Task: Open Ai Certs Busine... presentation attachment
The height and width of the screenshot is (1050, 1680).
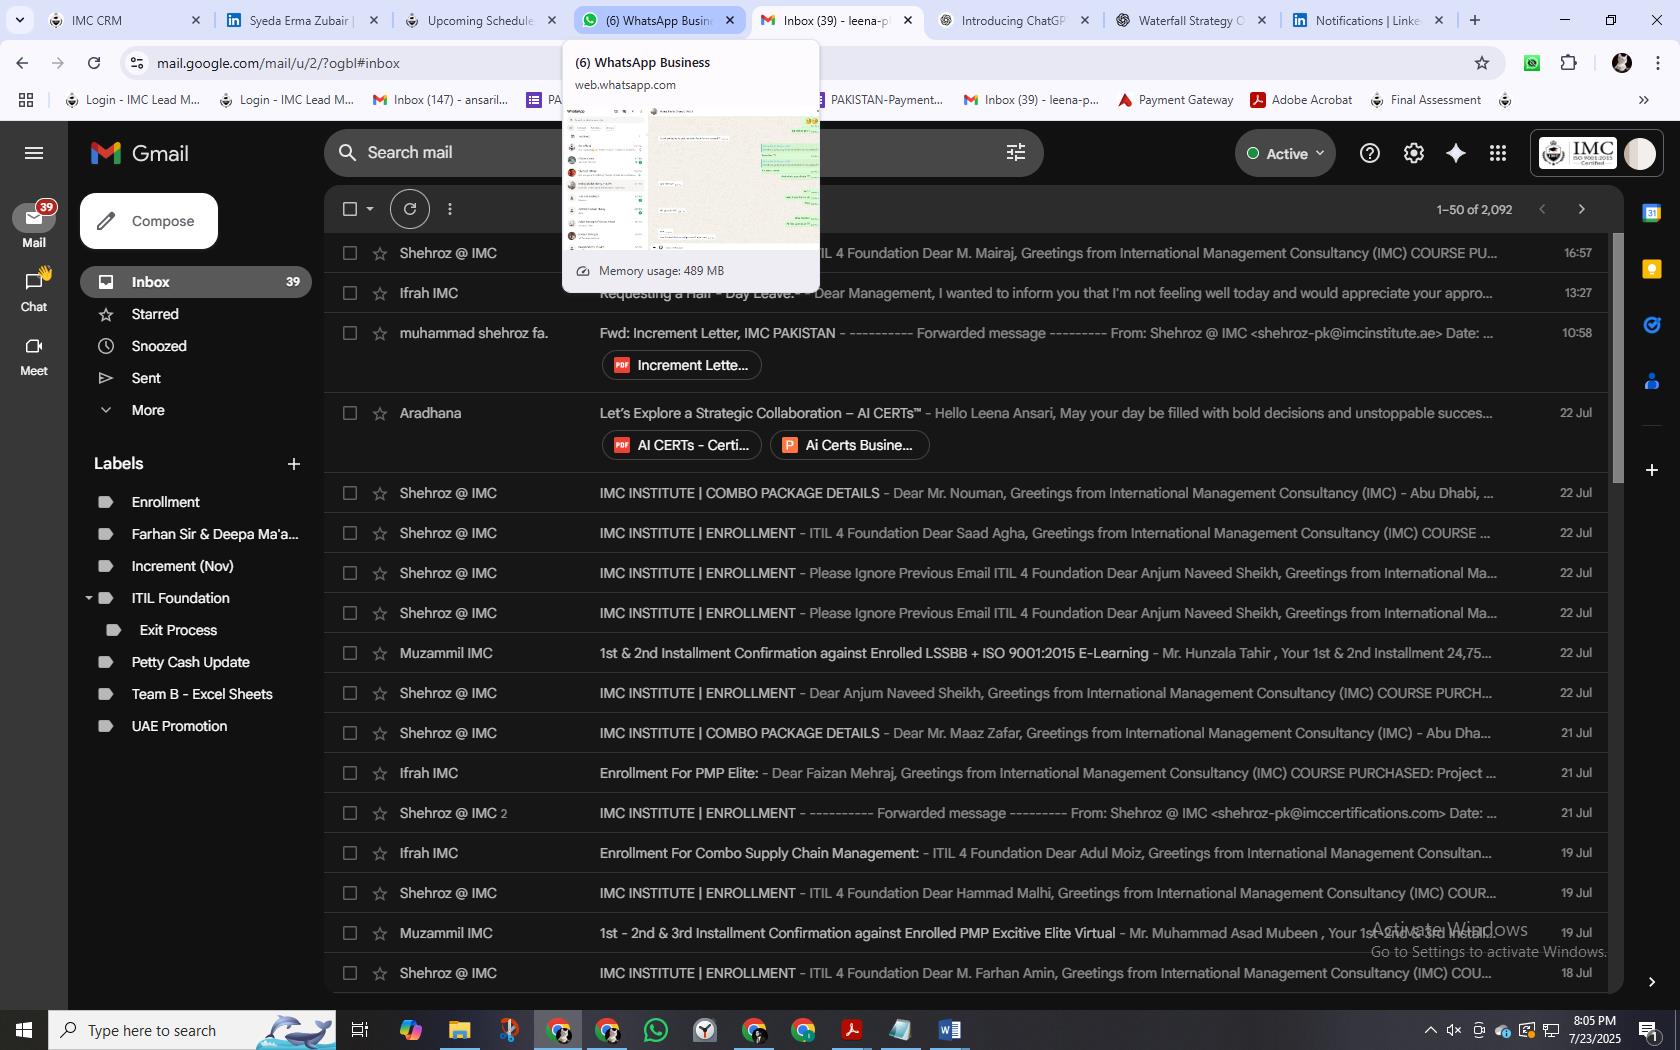Action: click(849, 445)
